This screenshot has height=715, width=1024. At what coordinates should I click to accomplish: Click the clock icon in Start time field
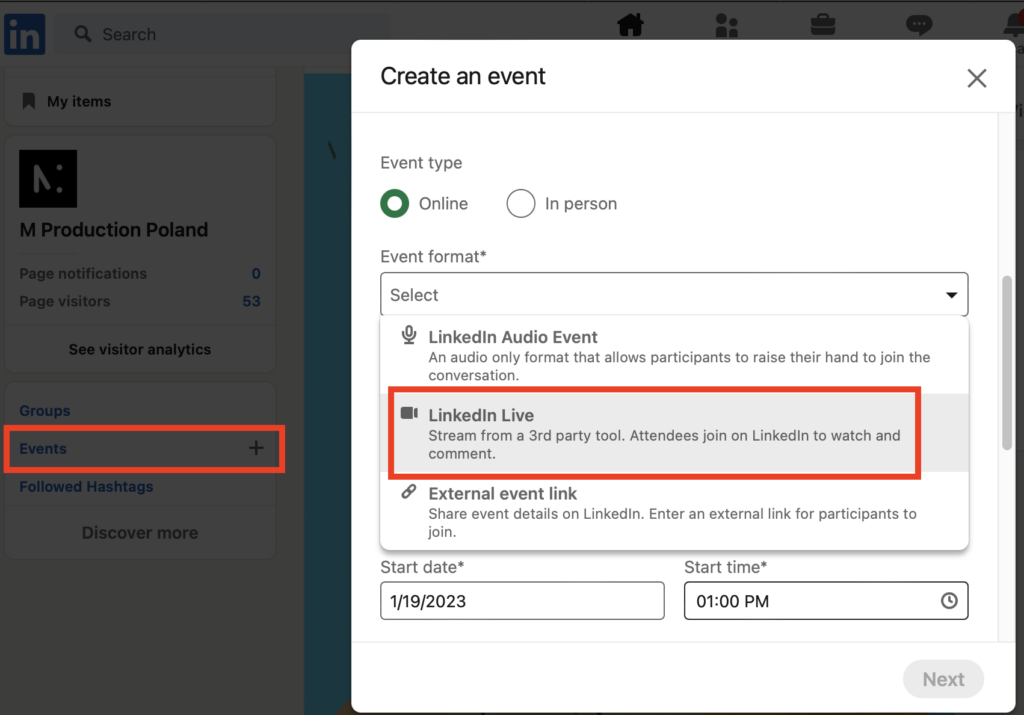[x=948, y=601]
